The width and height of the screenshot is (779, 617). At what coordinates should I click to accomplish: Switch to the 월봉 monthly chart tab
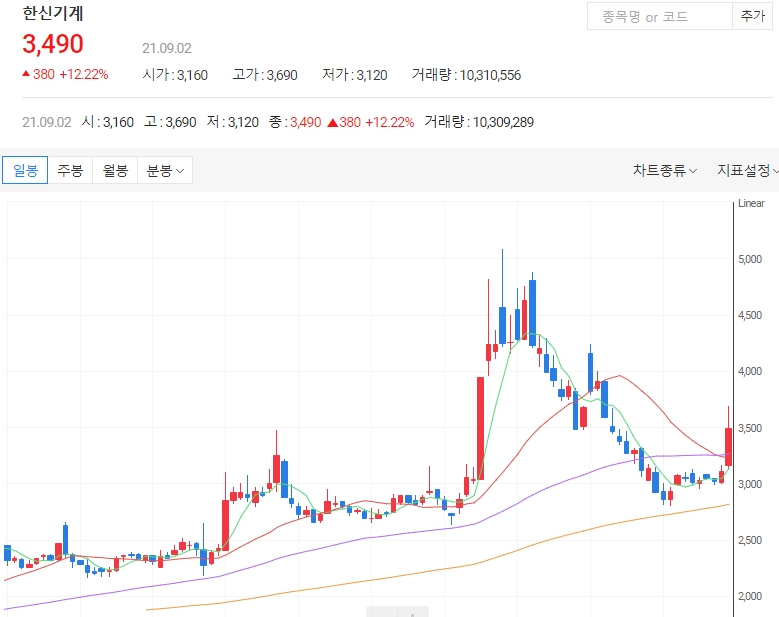click(115, 170)
